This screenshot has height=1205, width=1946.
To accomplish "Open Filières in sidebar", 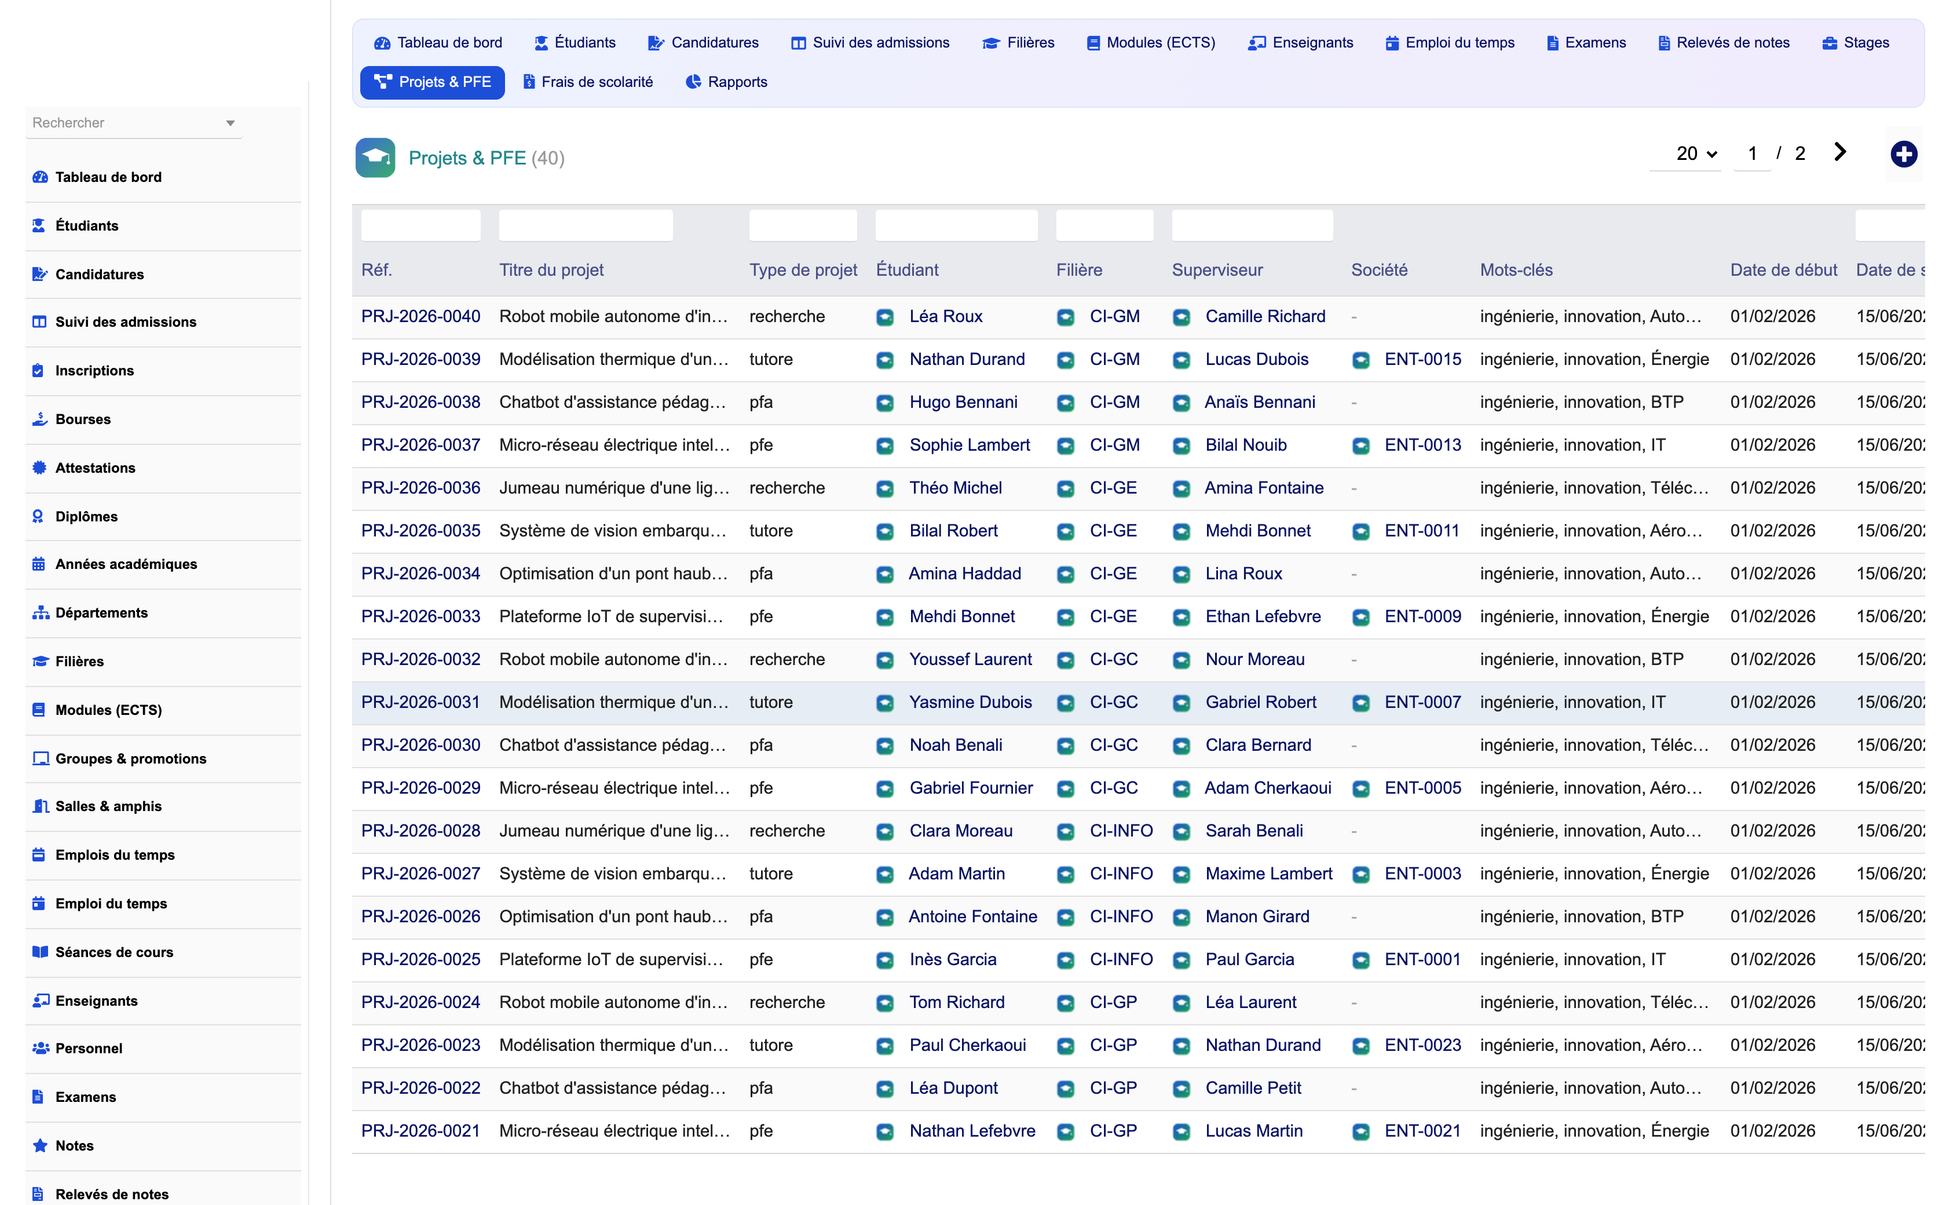I will 79,662.
